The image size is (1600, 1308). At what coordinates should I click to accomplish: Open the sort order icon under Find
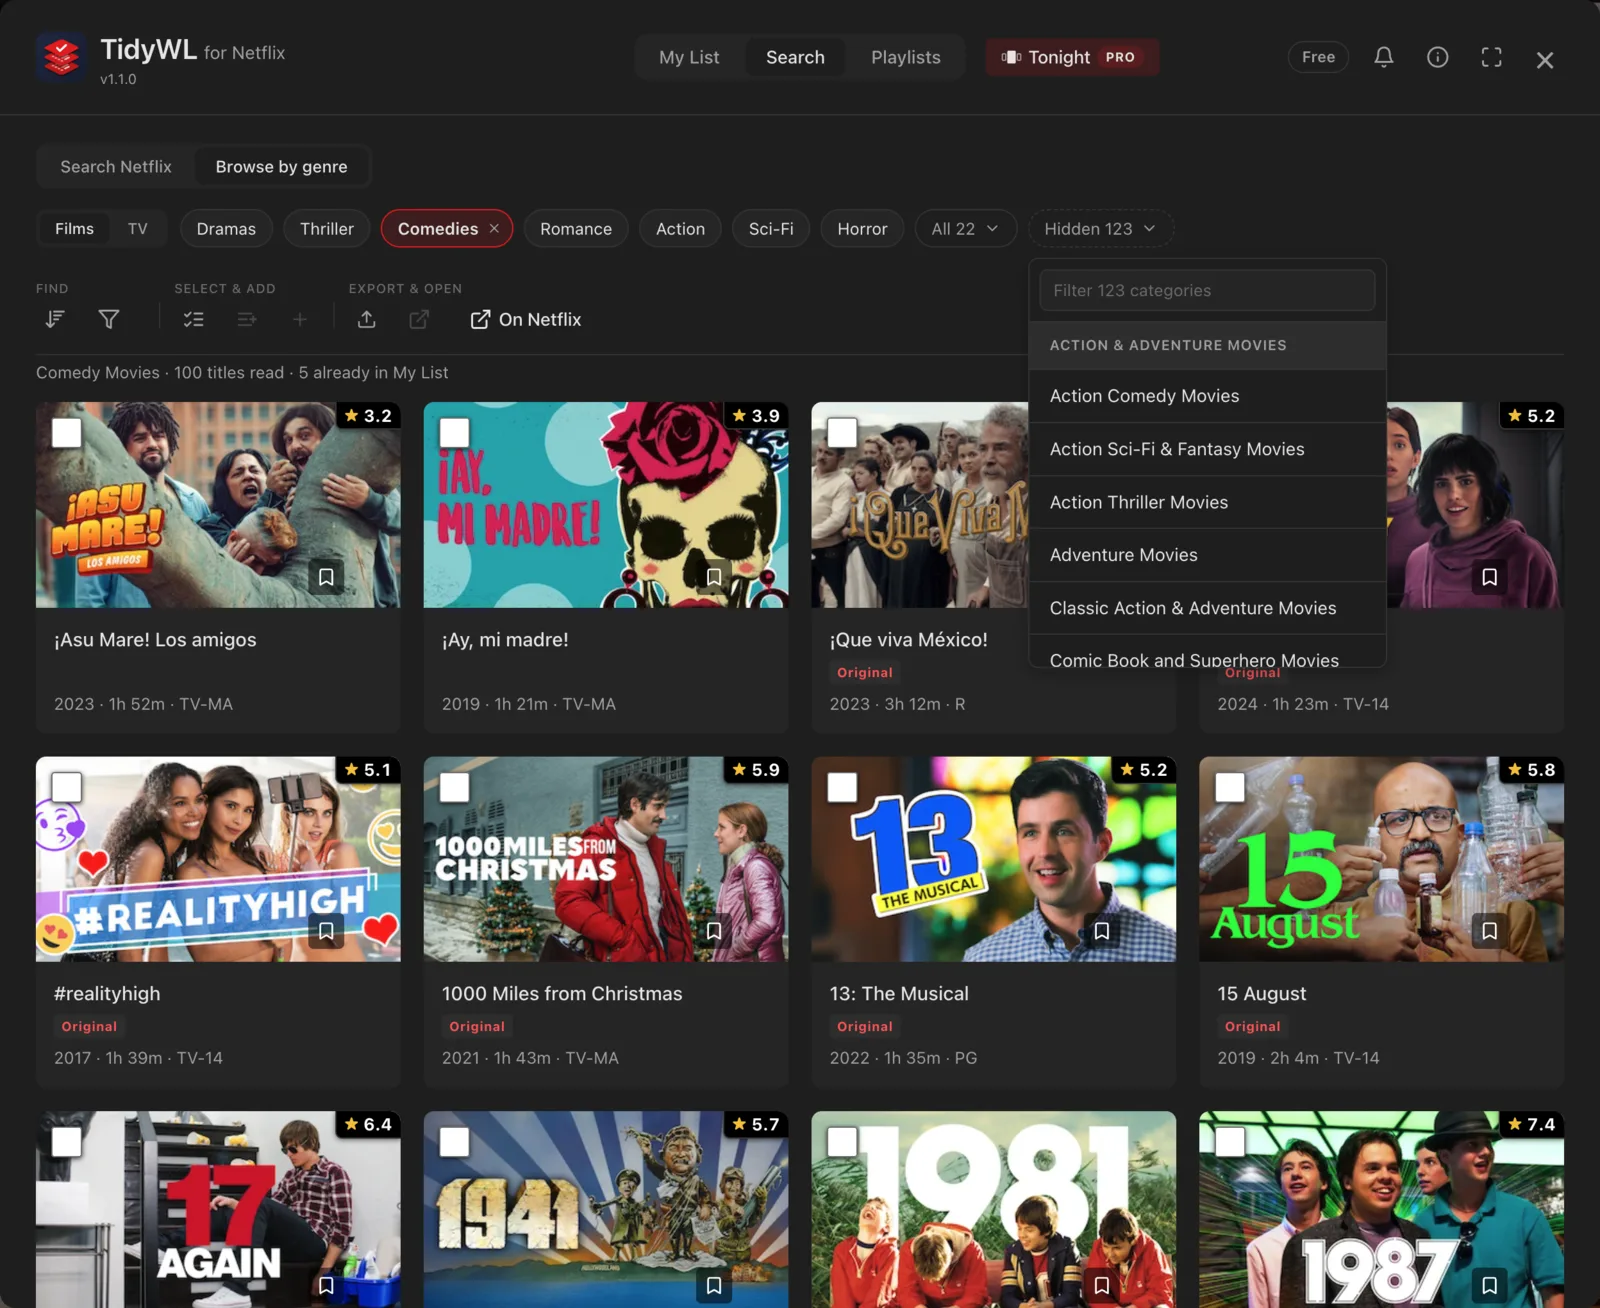coord(55,319)
